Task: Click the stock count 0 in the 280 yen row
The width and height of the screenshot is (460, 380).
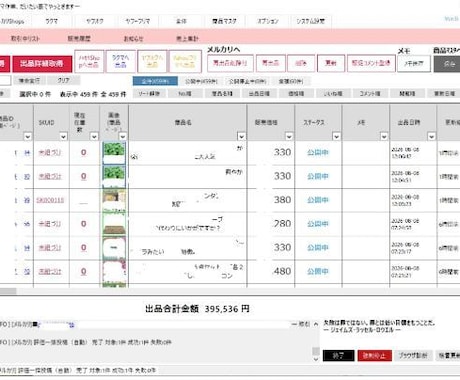Action: point(84,224)
